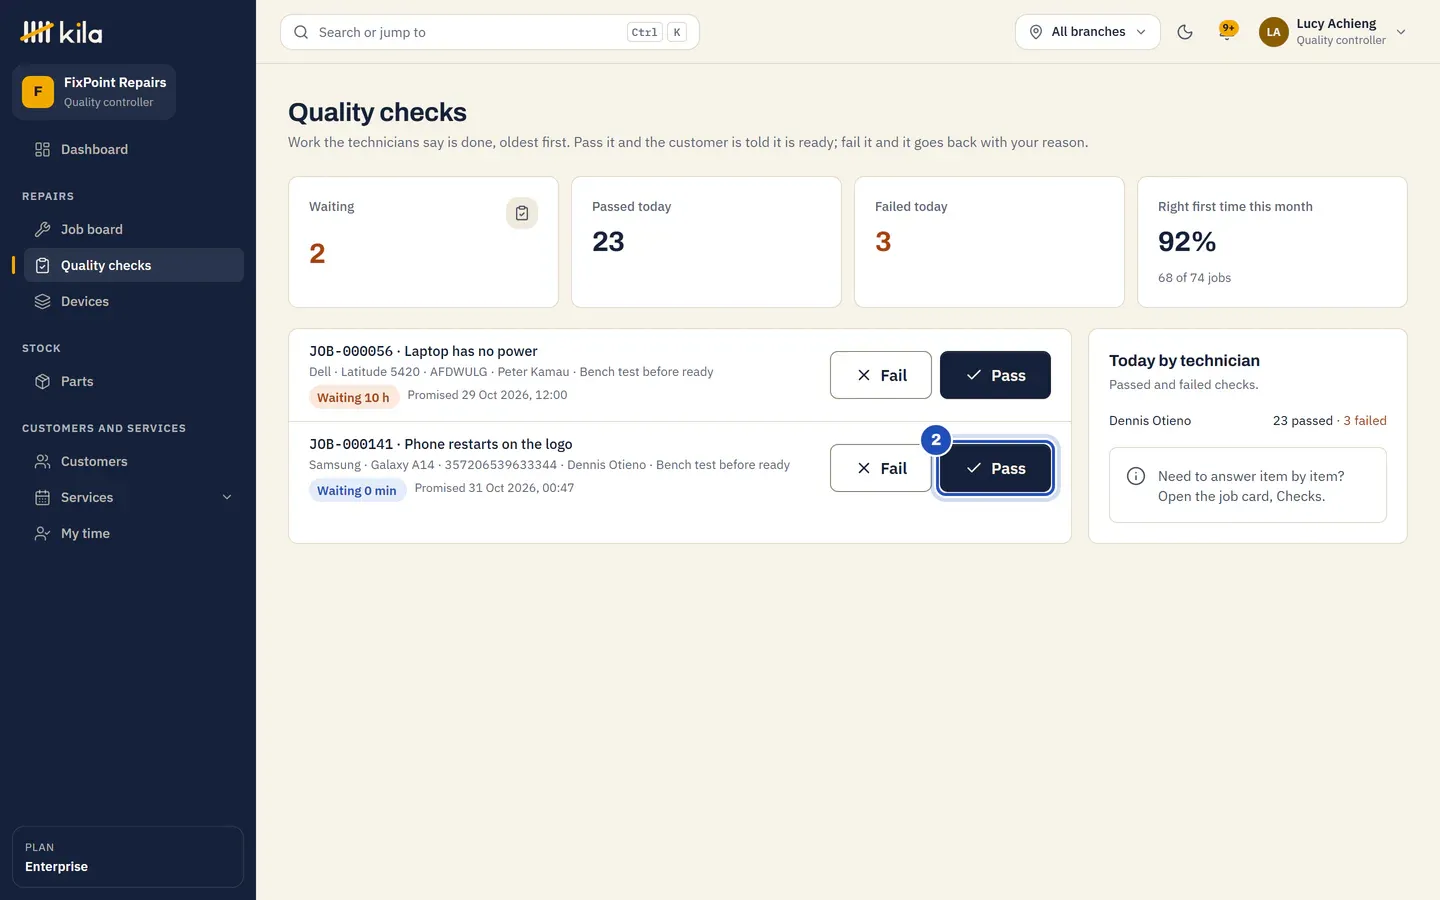Open JOB-000056 Laptop has no power
Screen dimensions: 1440x900
423,351
